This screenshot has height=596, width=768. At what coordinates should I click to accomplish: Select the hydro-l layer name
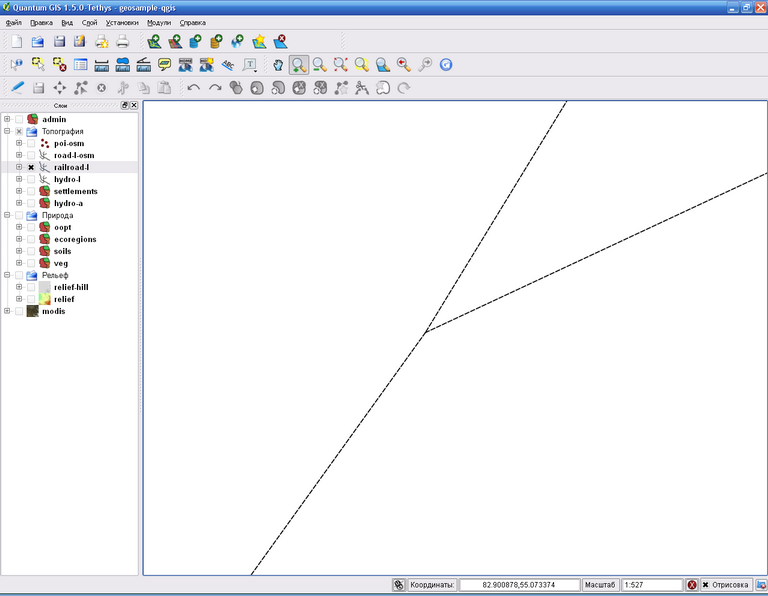(x=67, y=179)
